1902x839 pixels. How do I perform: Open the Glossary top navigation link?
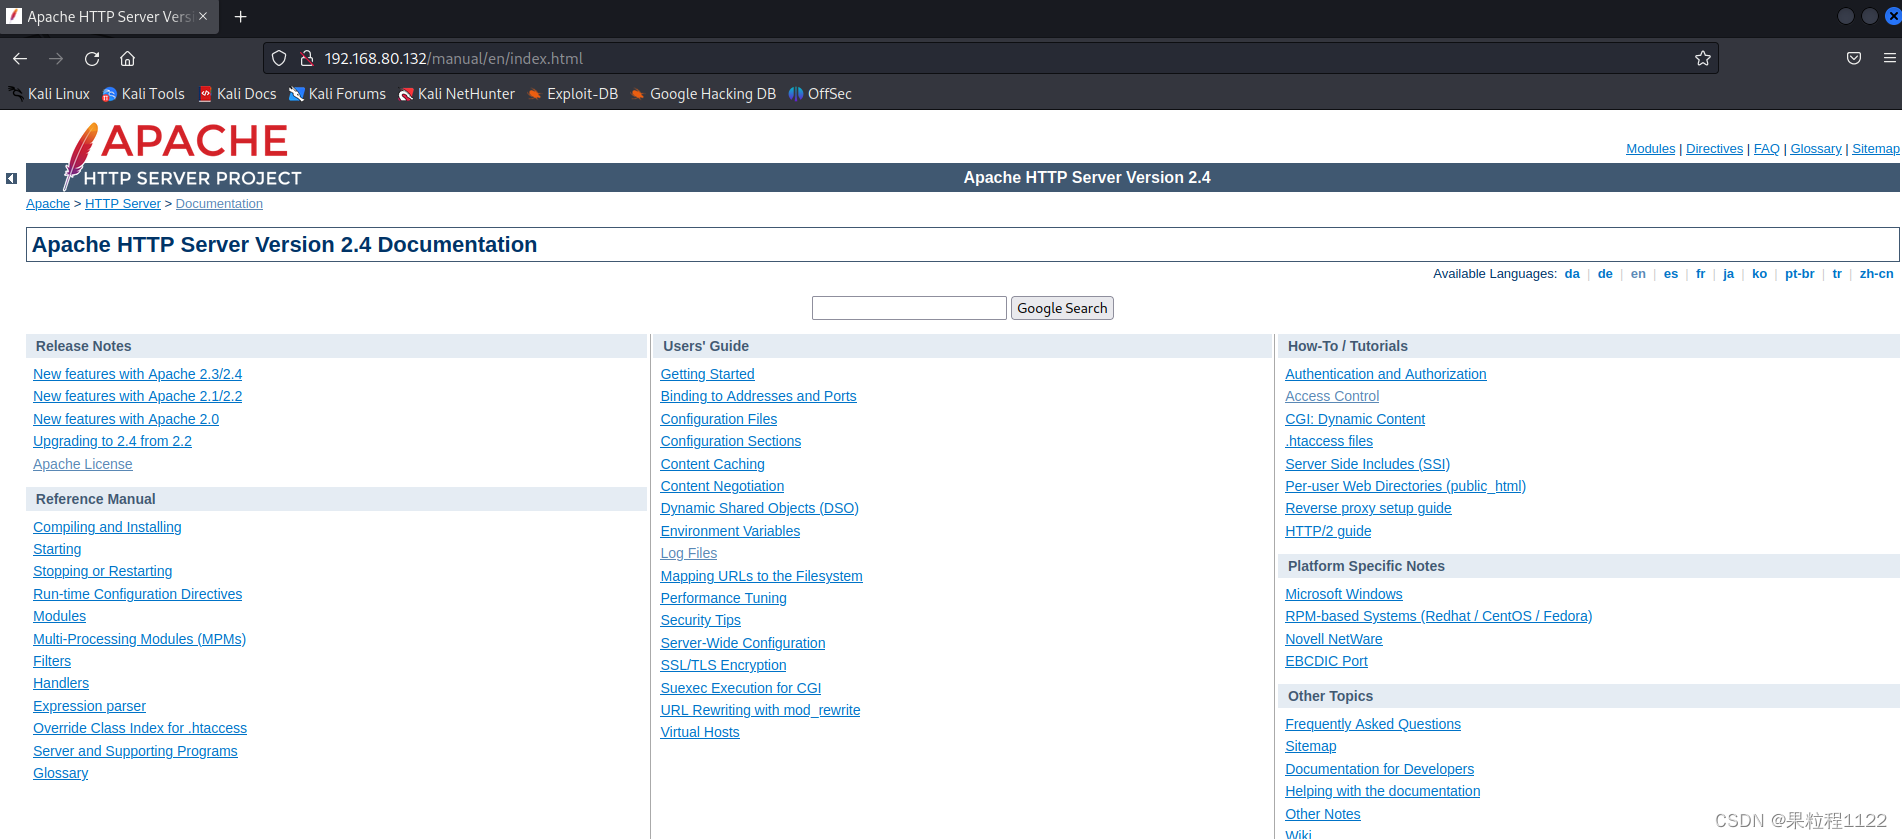pyautogui.click(x=1815, y=149)
